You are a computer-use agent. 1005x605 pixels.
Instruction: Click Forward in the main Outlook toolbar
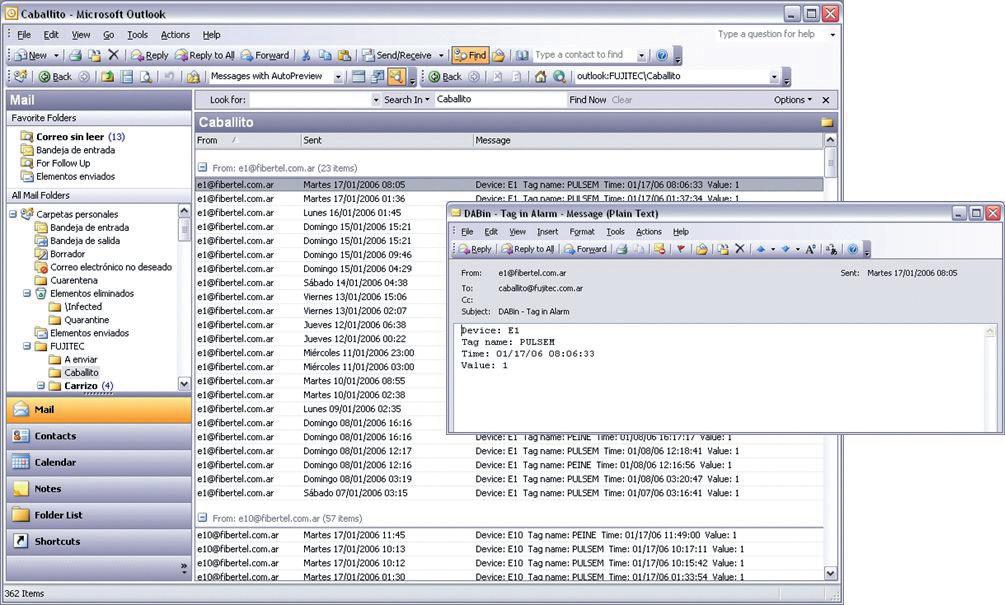[x=265, y=56]
